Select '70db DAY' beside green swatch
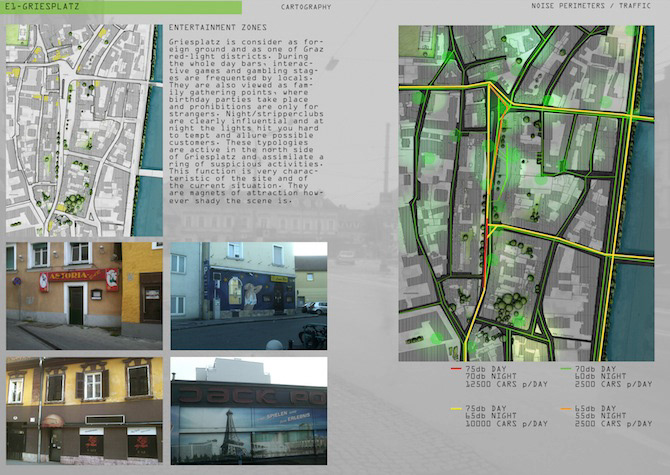670x475 pixels. pyautogui.click(x=596, y=369)
